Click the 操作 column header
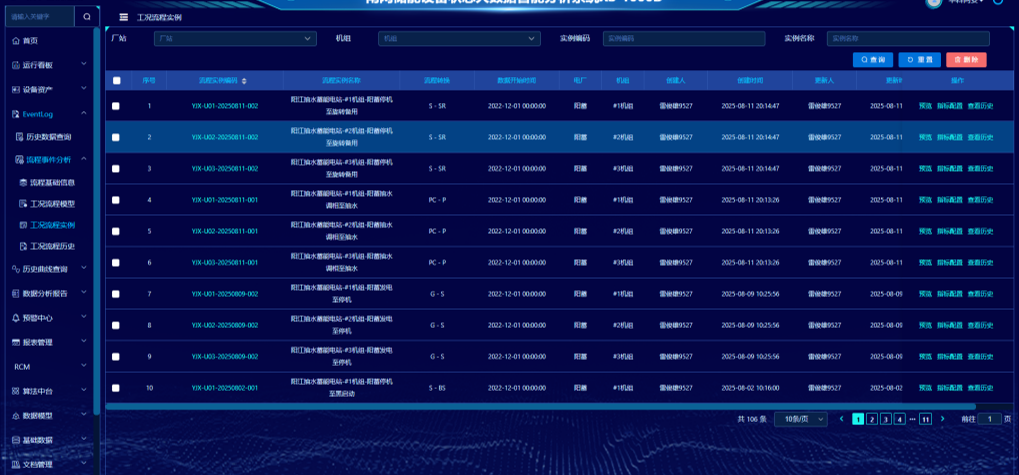 tap(957, 81)
